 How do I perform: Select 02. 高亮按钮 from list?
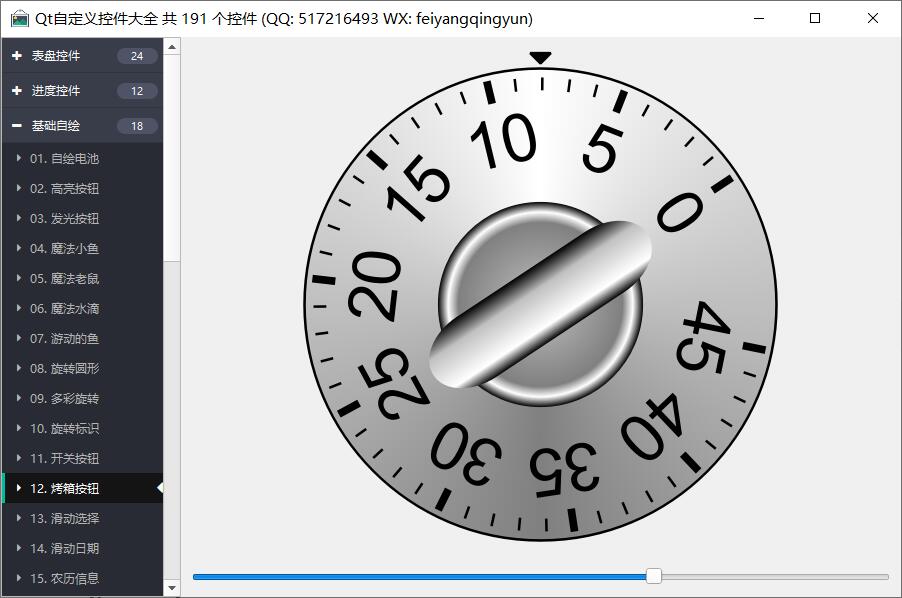click(64, 188)
